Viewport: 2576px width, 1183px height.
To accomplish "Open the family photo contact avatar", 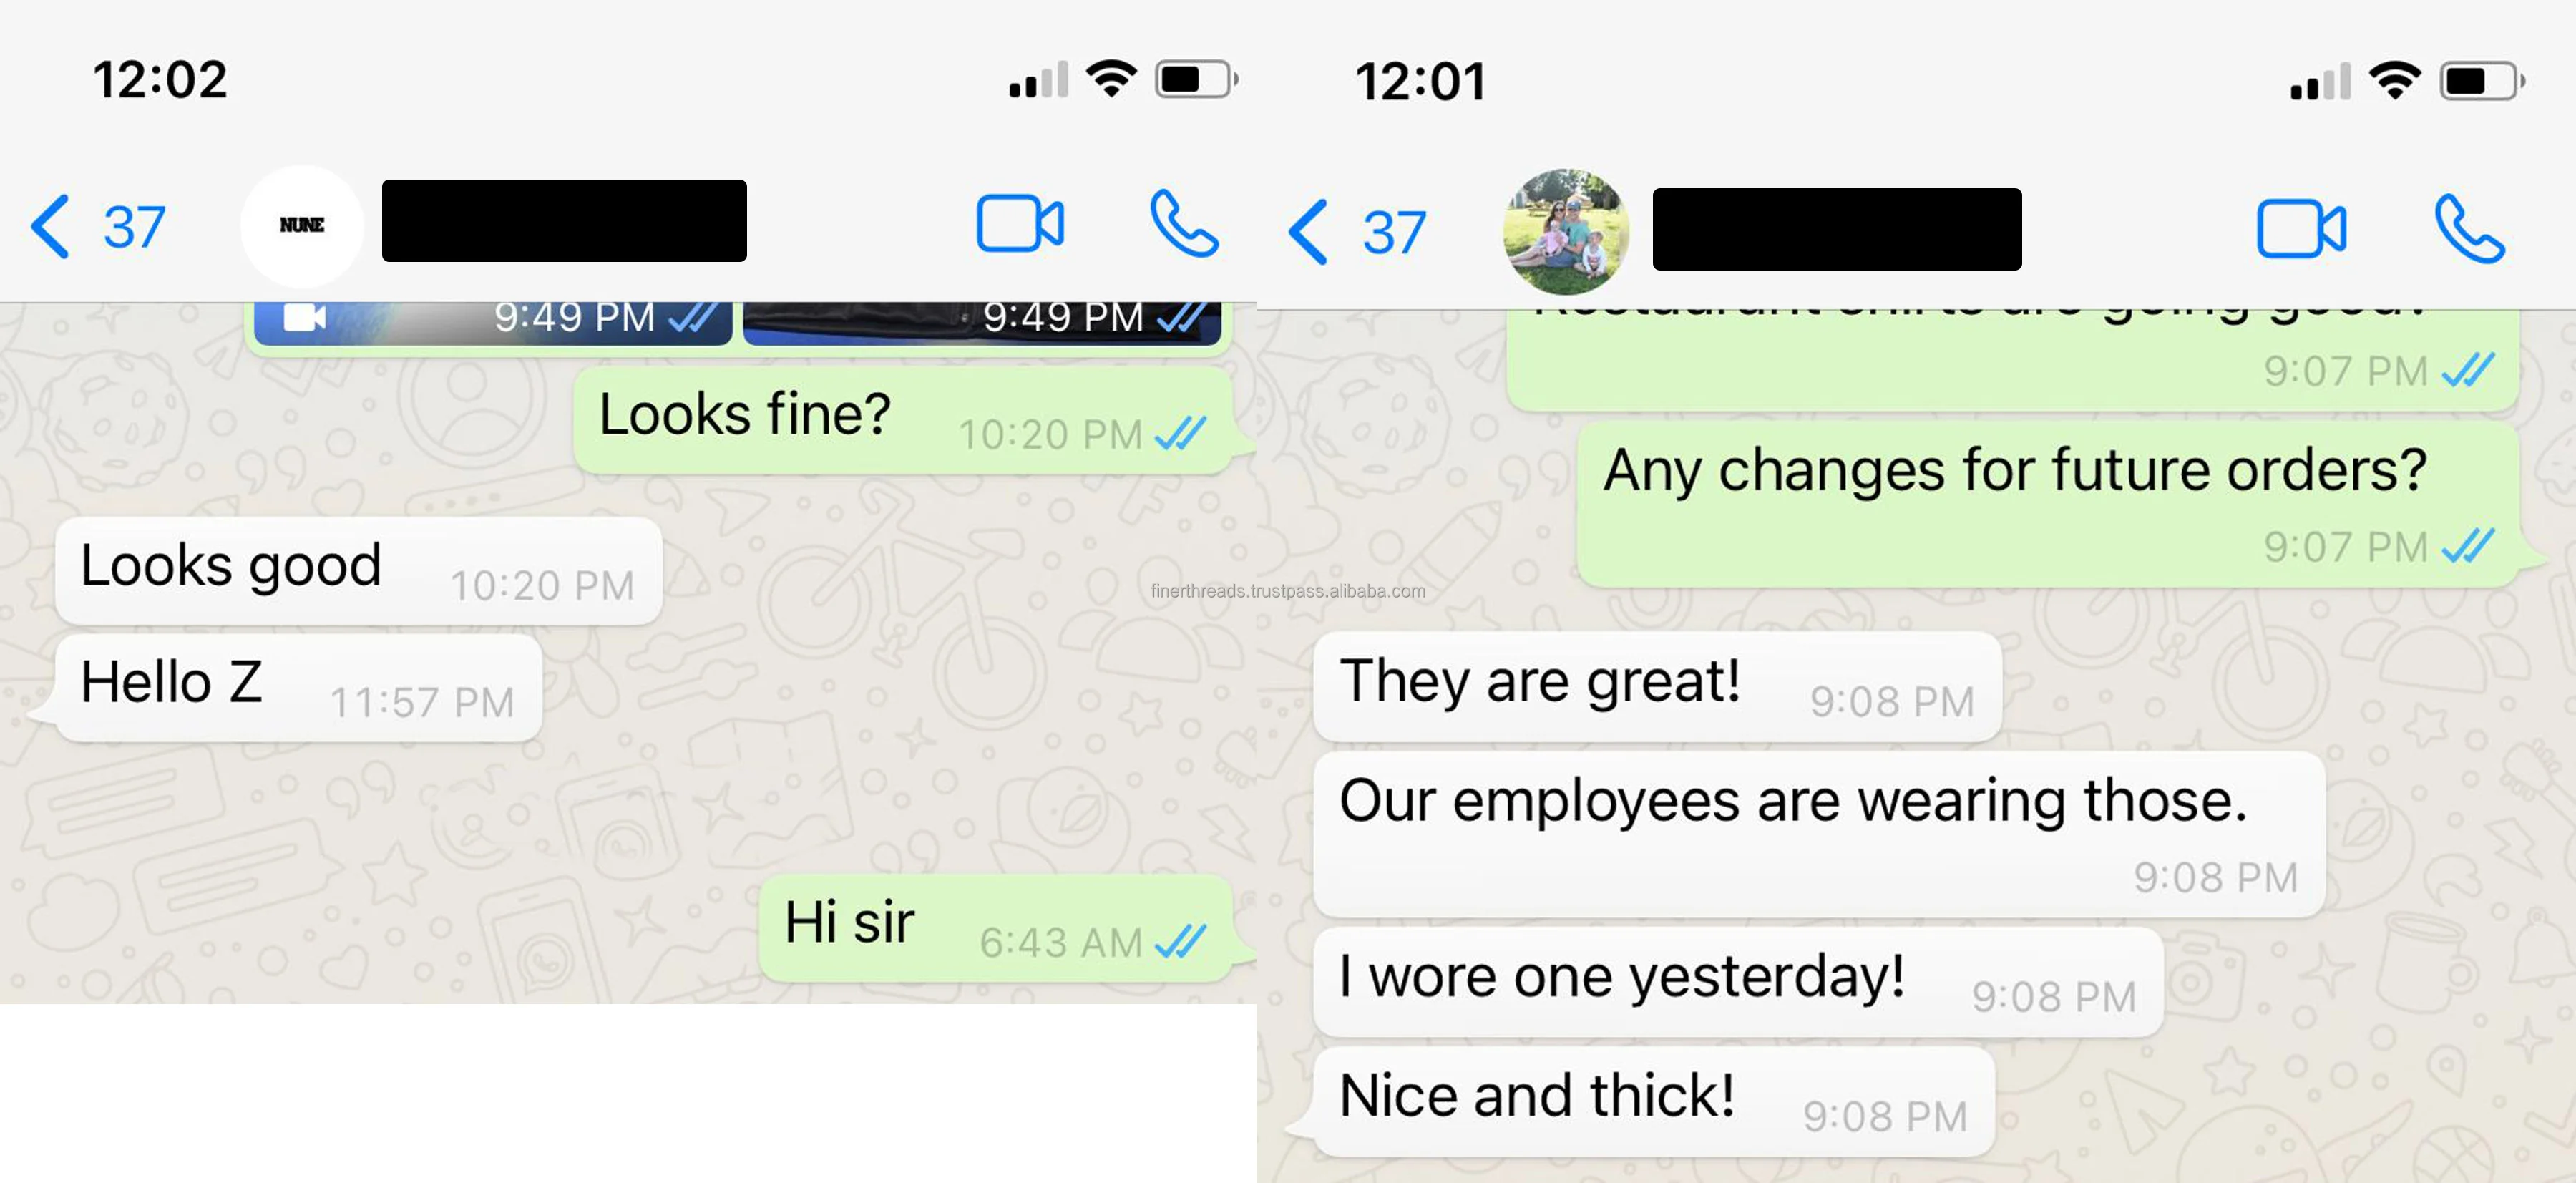I will click(1566, 232).
